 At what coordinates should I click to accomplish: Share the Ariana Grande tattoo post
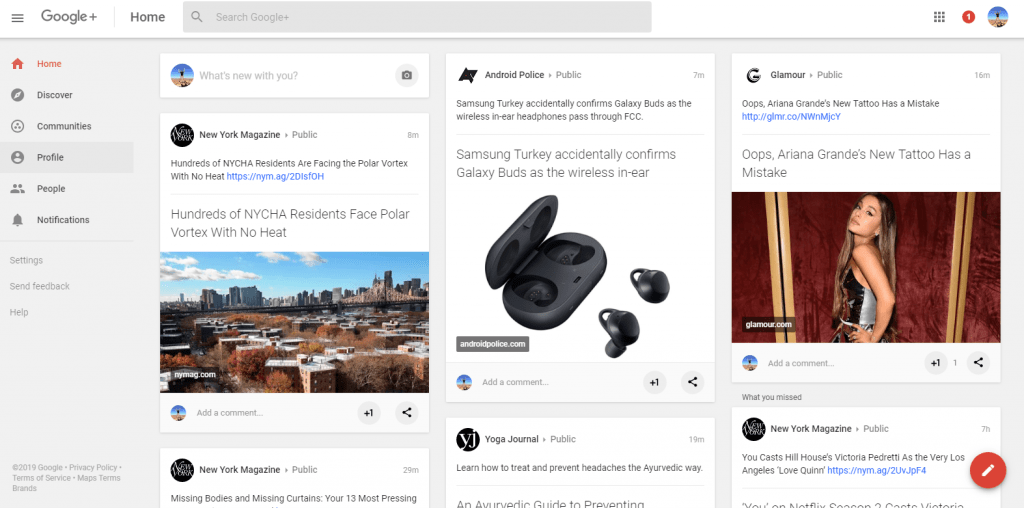[978, 363]
